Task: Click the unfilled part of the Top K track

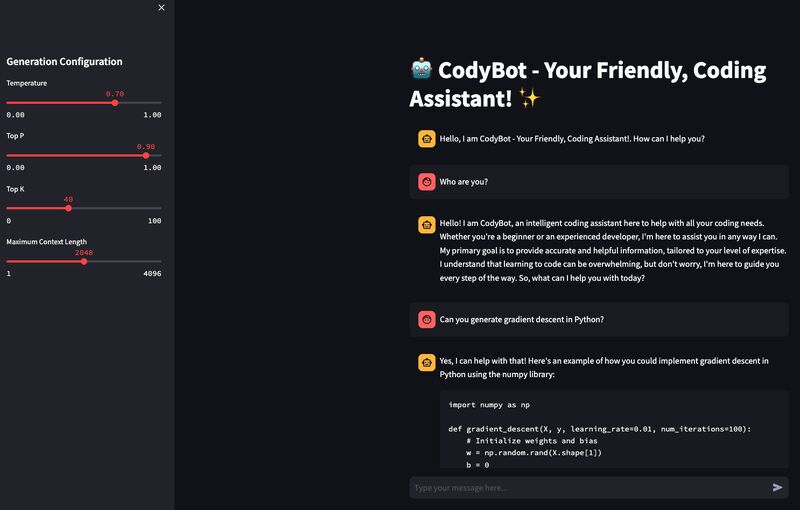Action: pos(116,208)
